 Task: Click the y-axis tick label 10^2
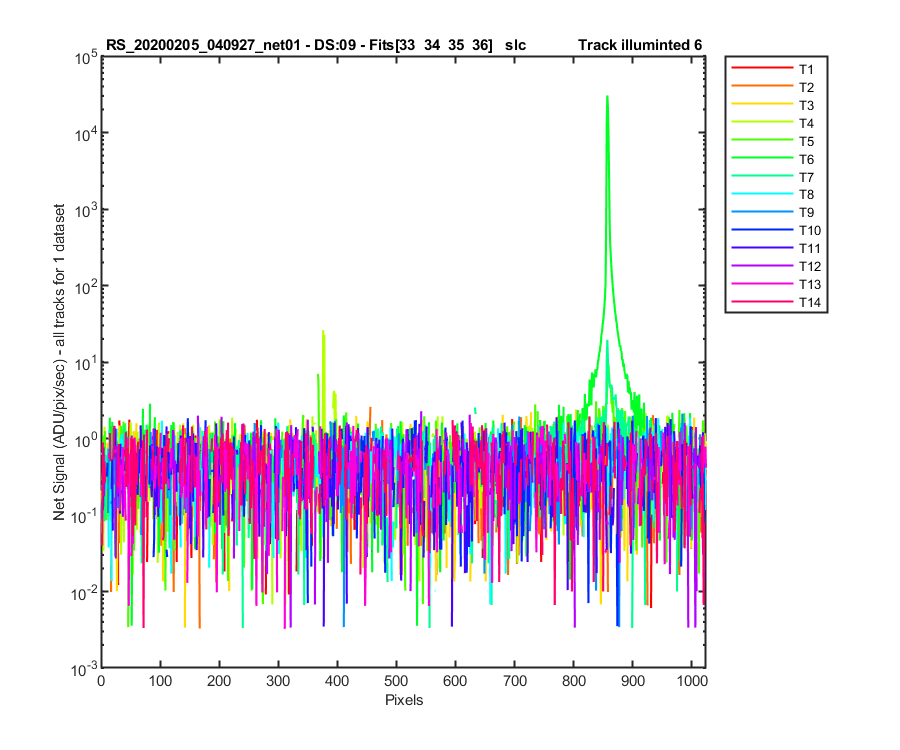coord(86,287)
